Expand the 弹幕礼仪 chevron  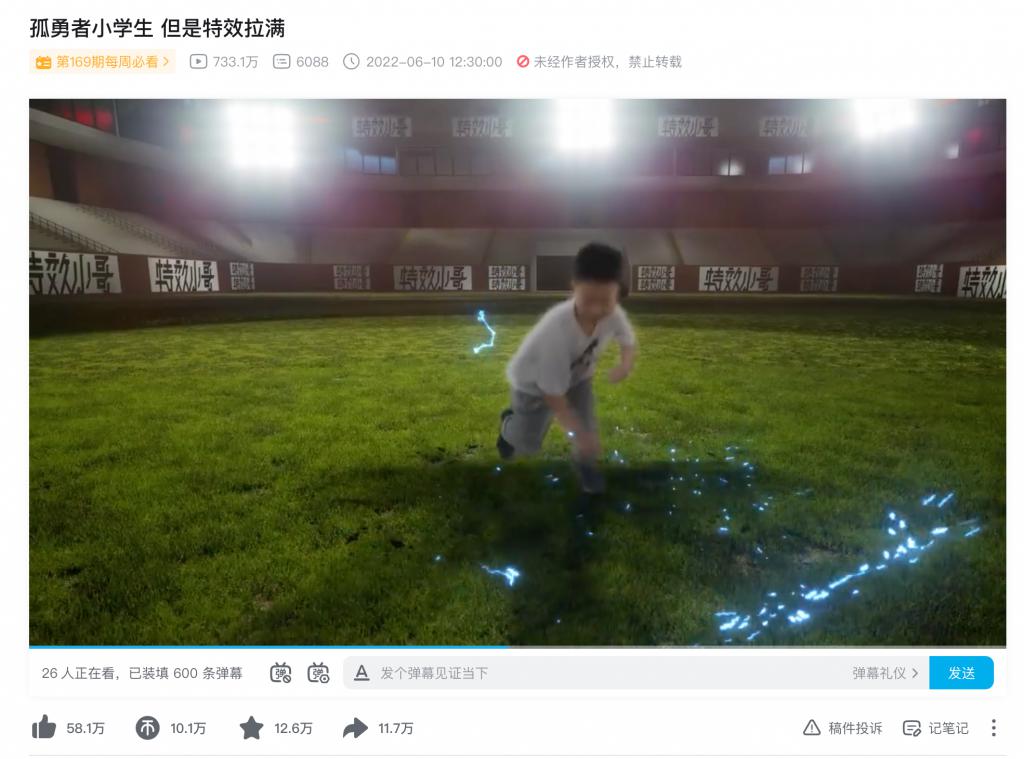(x=915, y=673)
